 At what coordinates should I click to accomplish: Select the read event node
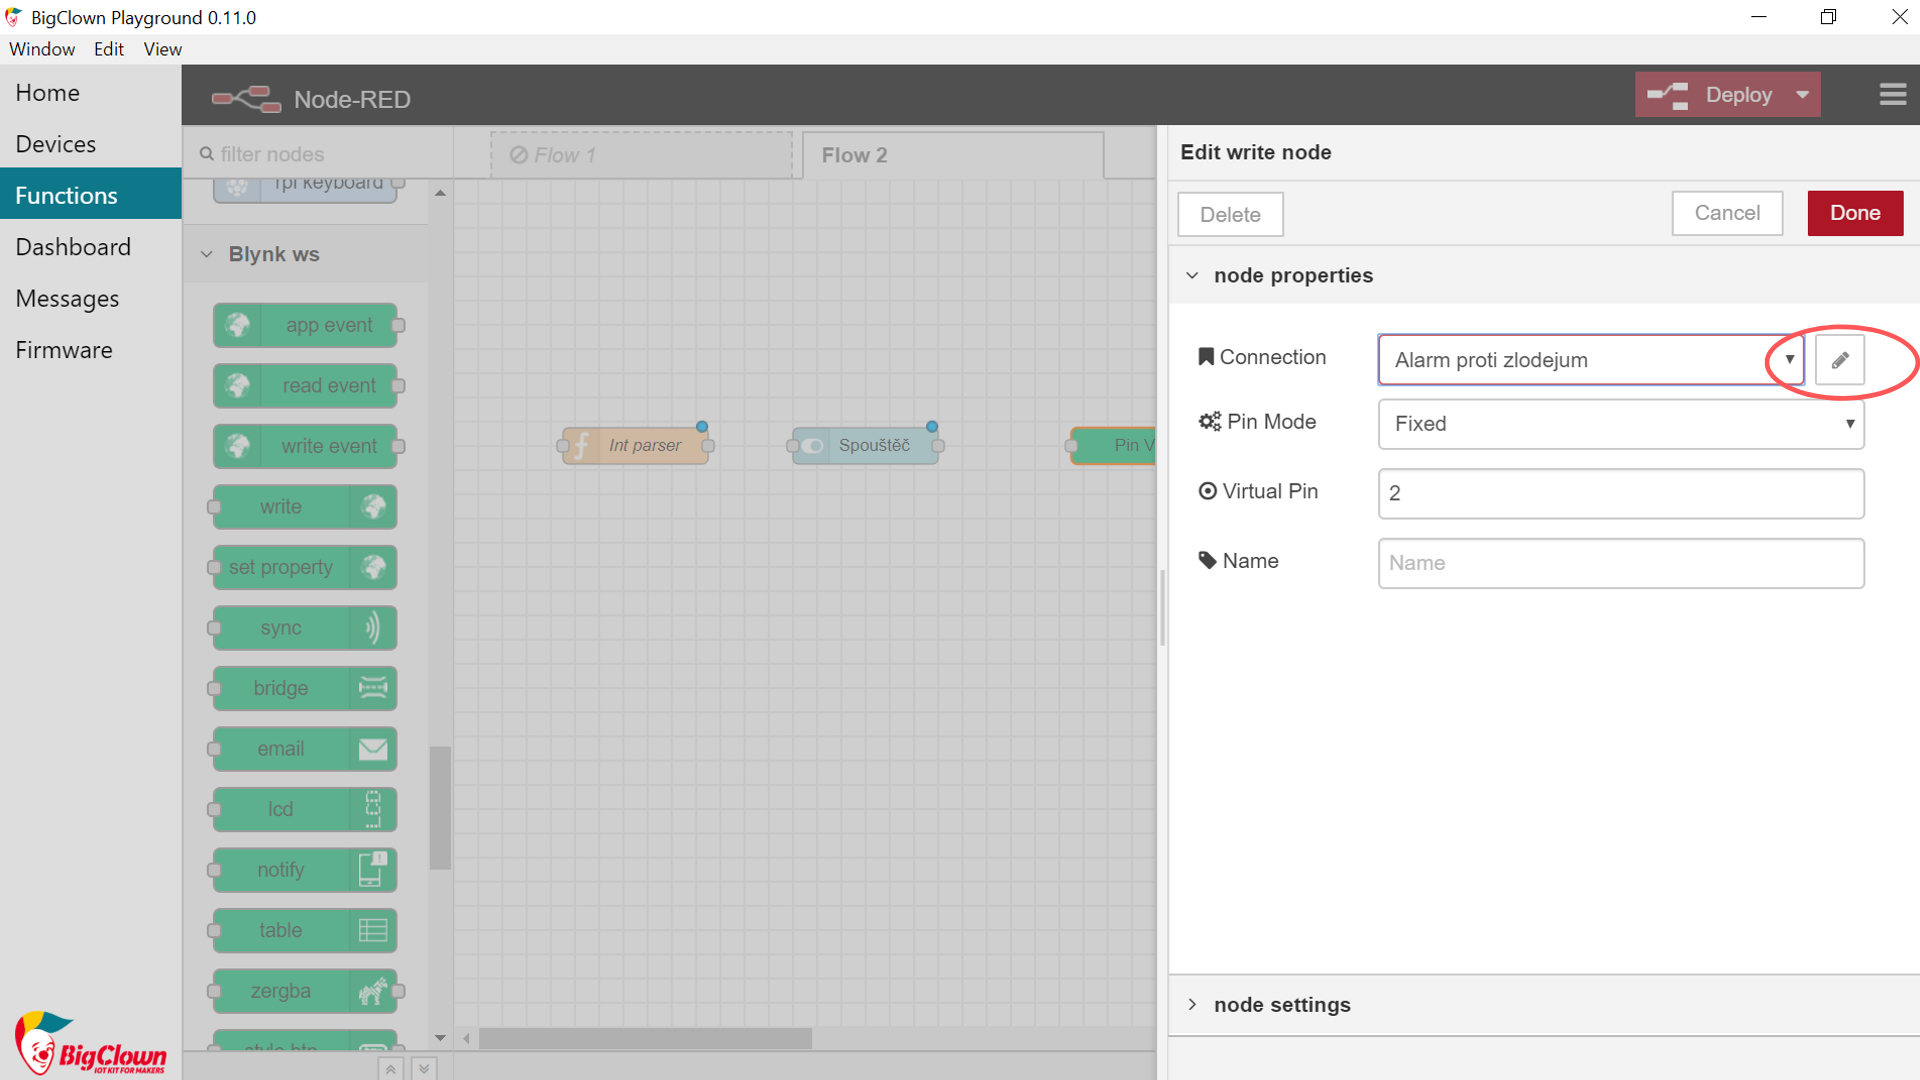306,386
